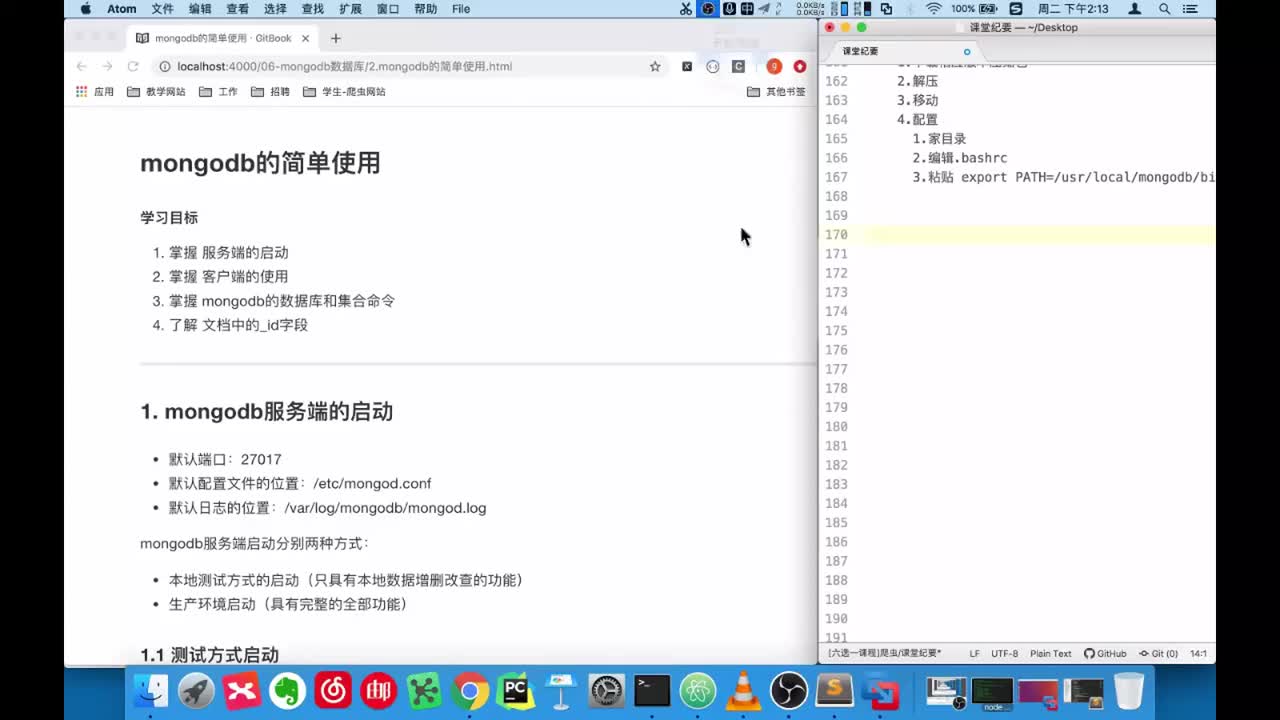Click the heading 1. mongodb服务端的启动
This screenshot has width=1280, height=720.
click(266, 411)
